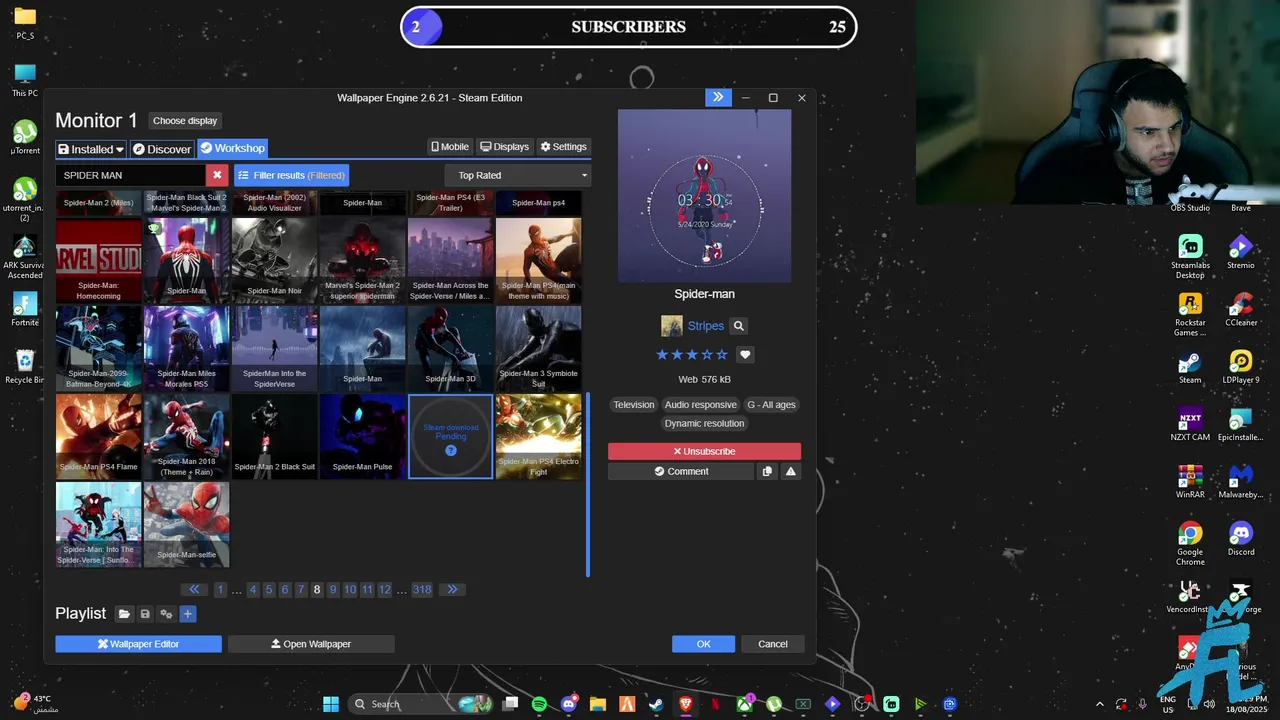Launch the Wallpaper Editor
Image resolution: width=1280 pixels, height=720 pixels.
(138, 644)
